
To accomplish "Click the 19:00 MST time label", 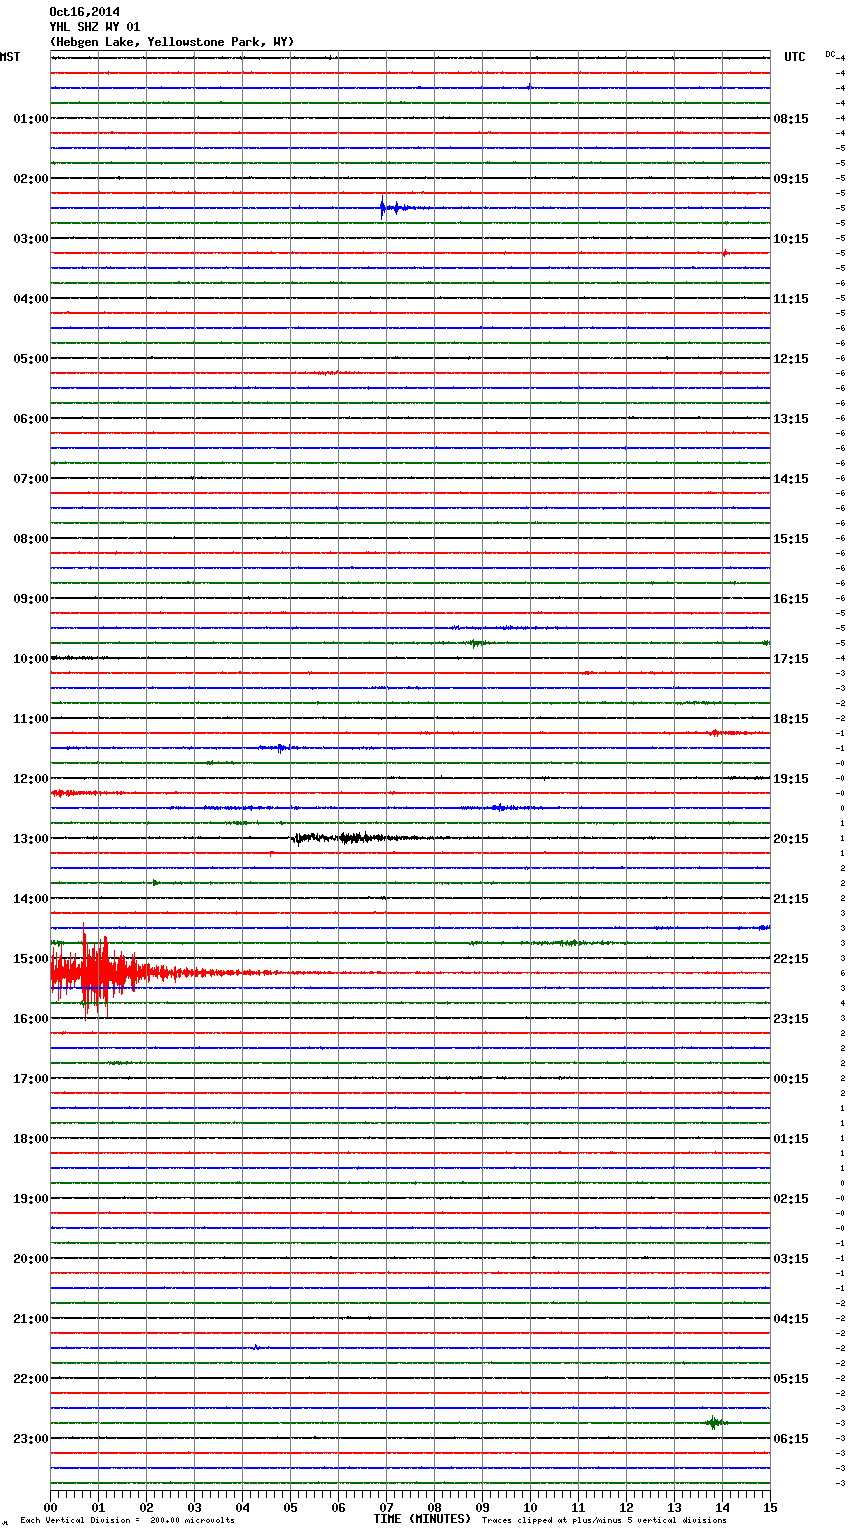I will (x=30, y=1199).
